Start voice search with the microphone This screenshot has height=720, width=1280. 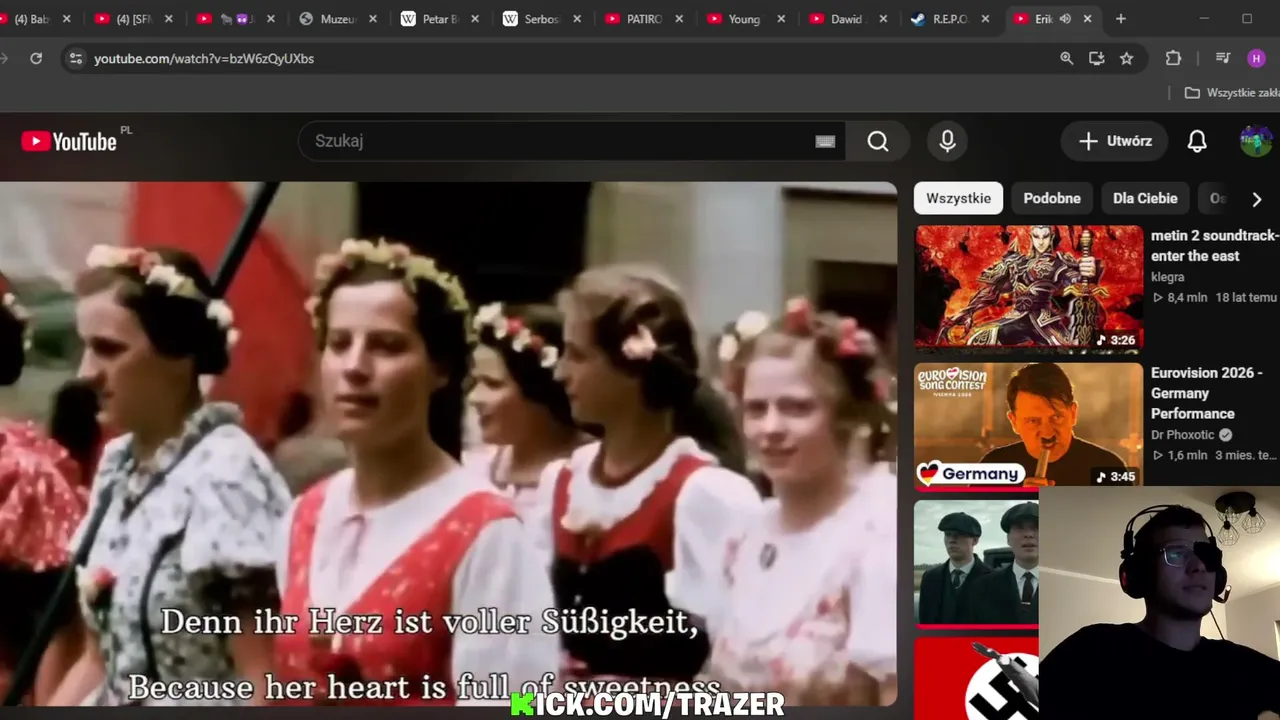point(948,141)
